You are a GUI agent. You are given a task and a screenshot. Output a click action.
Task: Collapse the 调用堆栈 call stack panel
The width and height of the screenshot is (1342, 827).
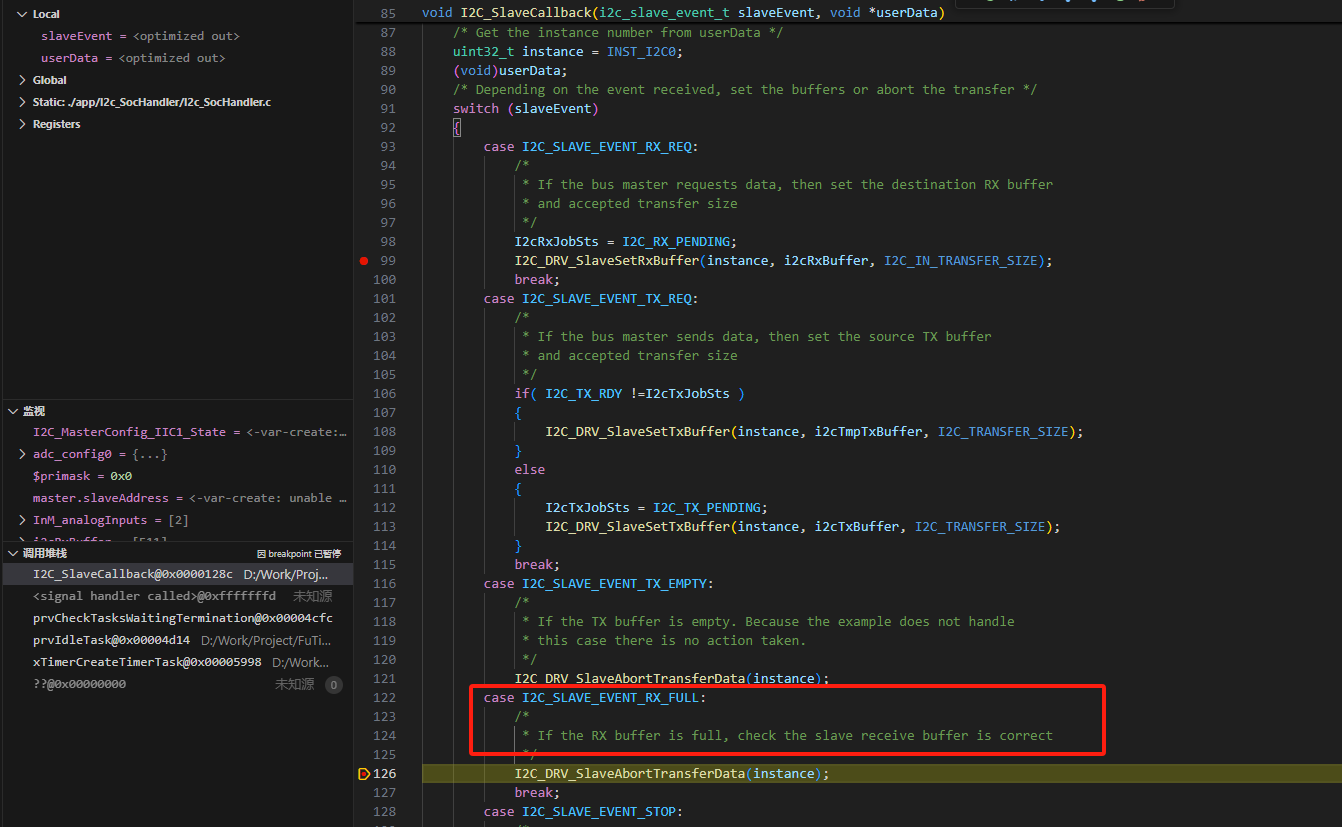(x=13, y=553)
